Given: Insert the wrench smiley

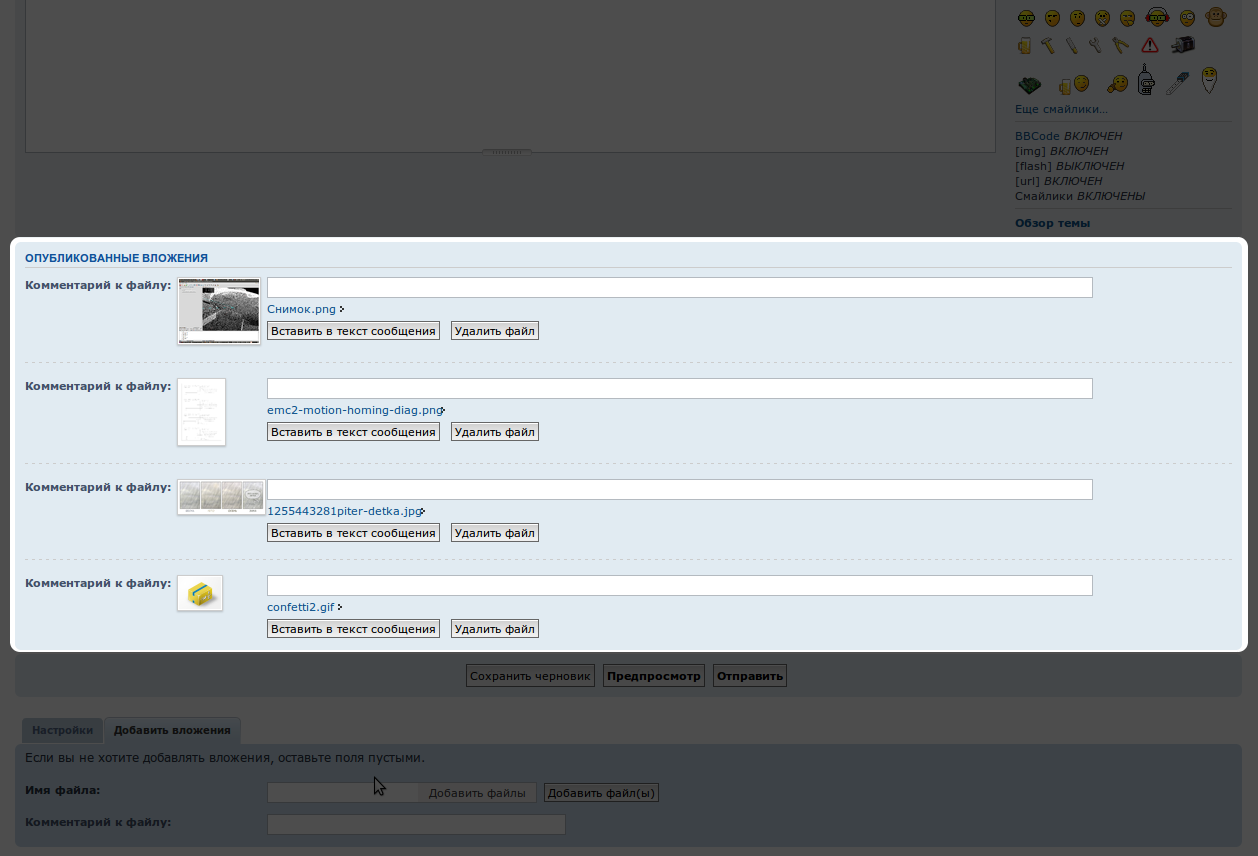Looking at the screenshot, I should click(x=1095, y=45).
